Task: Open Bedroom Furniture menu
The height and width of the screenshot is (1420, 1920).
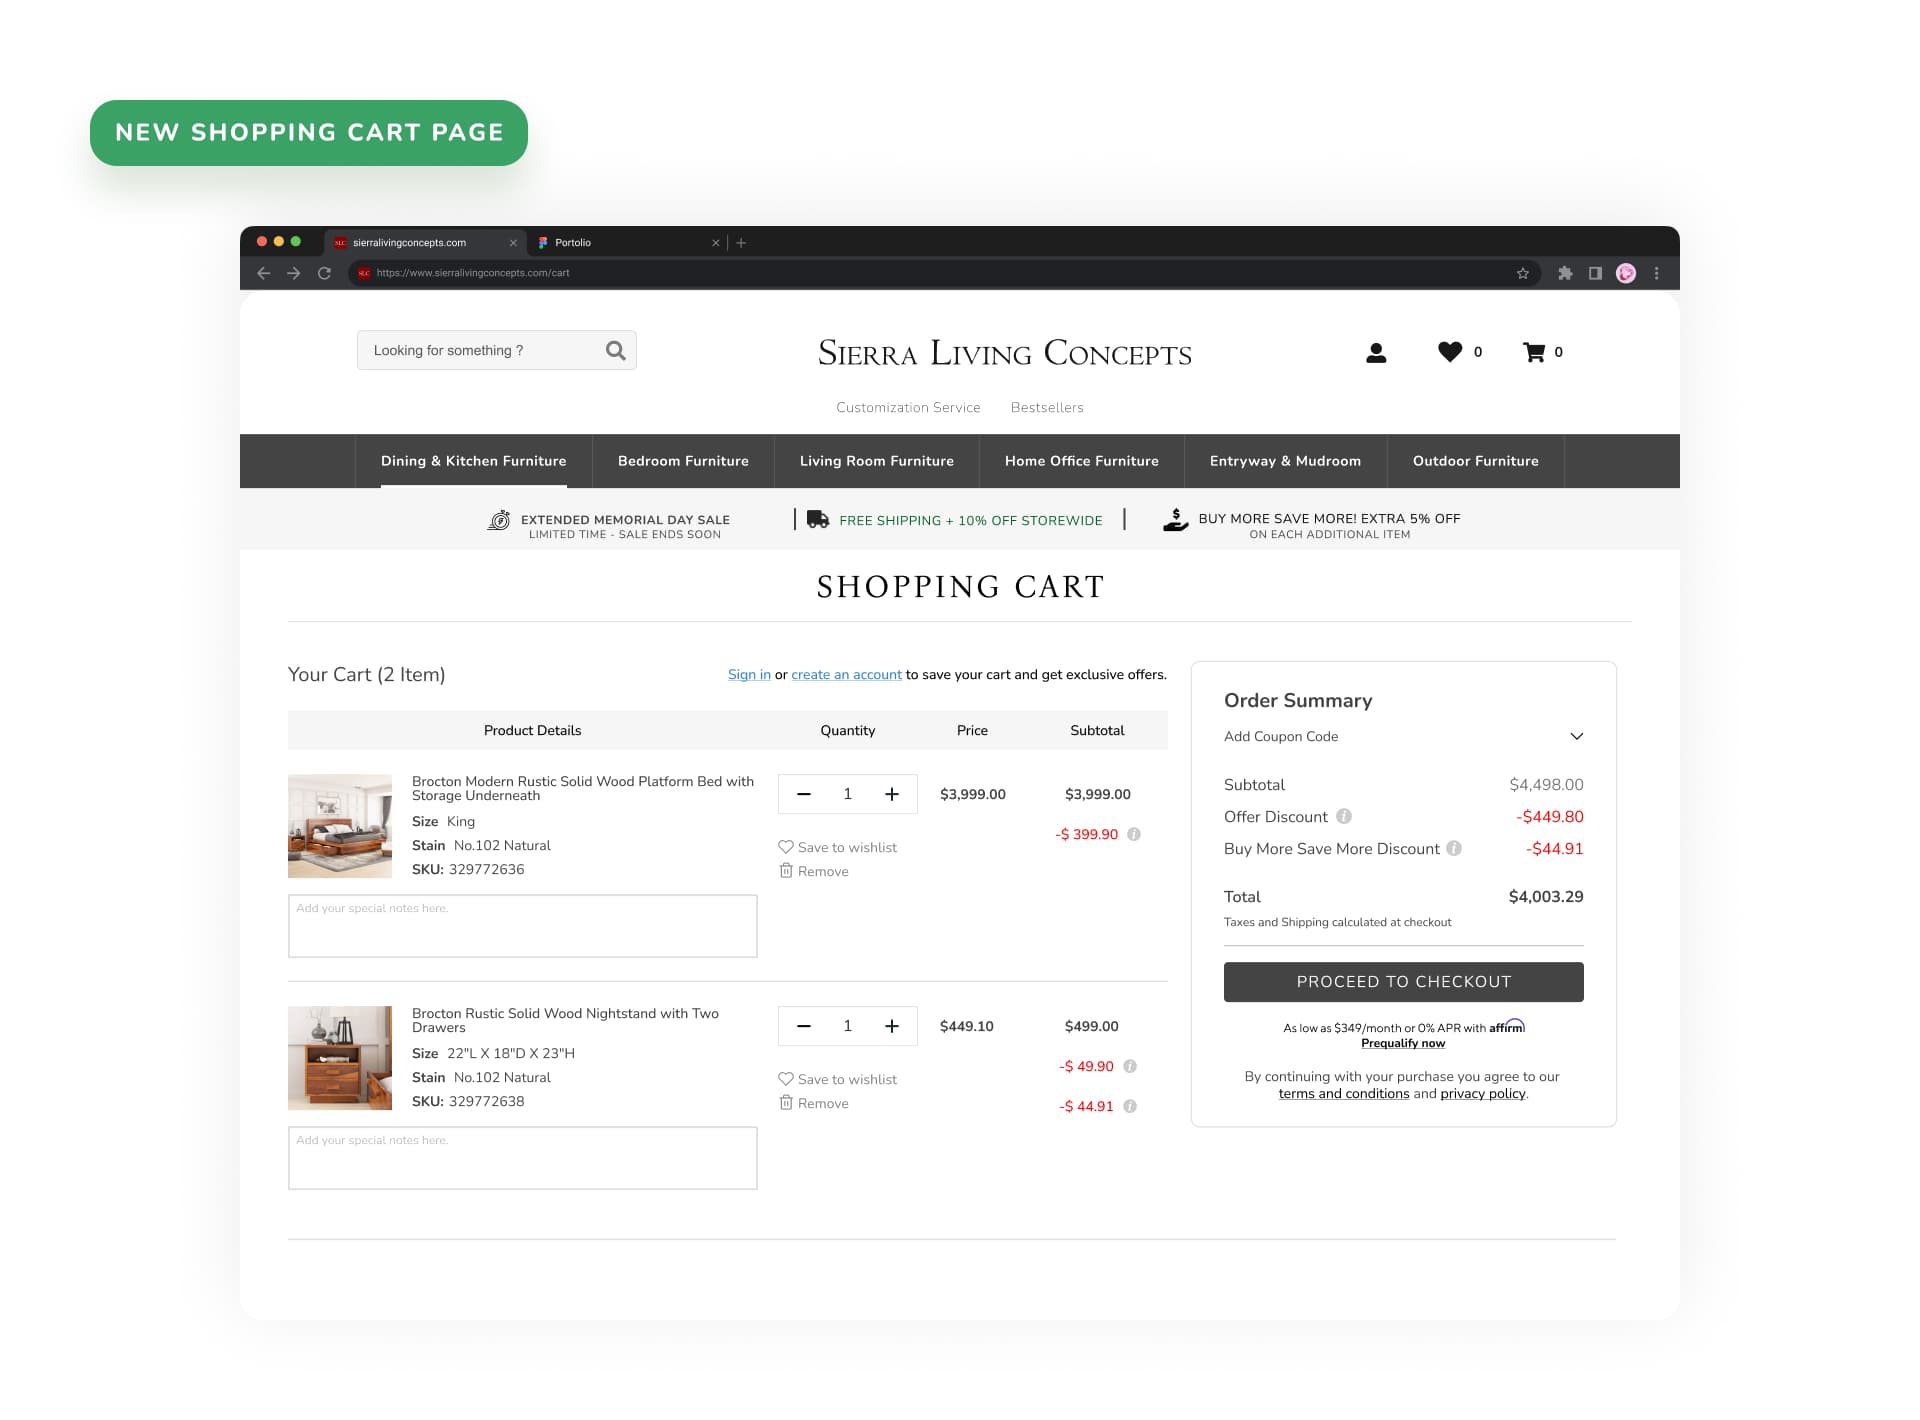Action: coord(683,461)
